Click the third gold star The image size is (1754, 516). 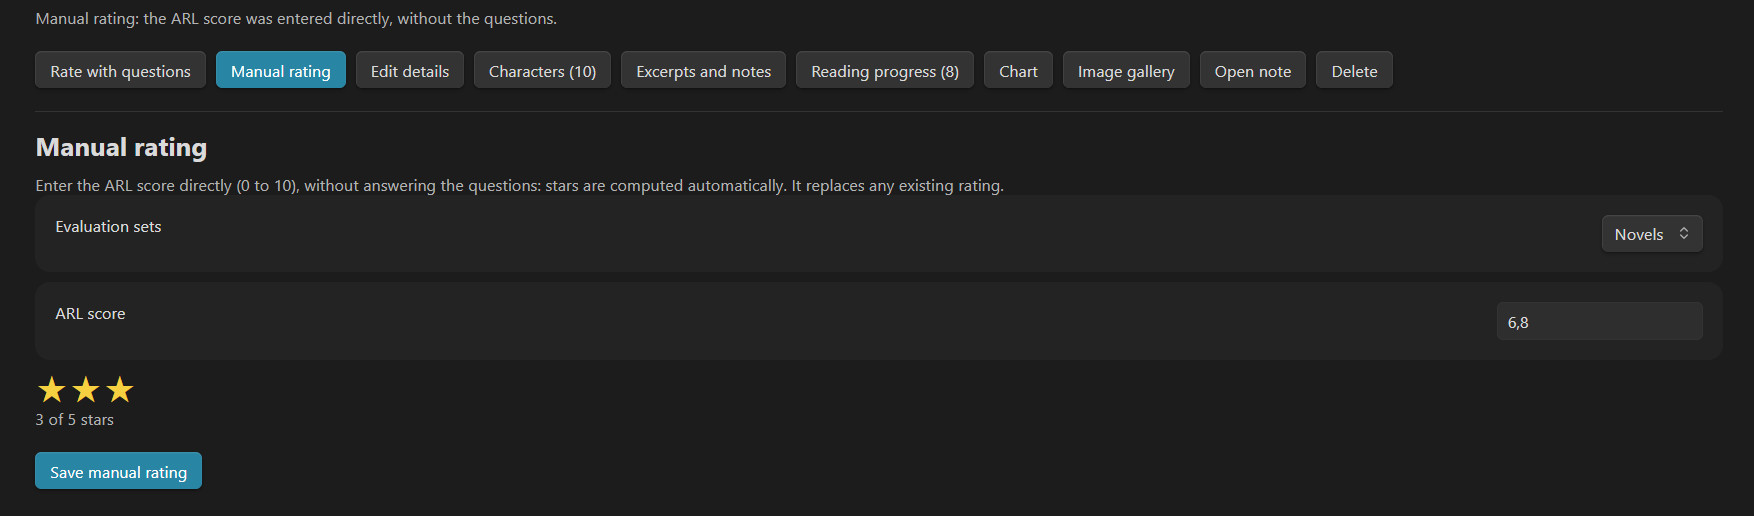(x=120, y=389)
